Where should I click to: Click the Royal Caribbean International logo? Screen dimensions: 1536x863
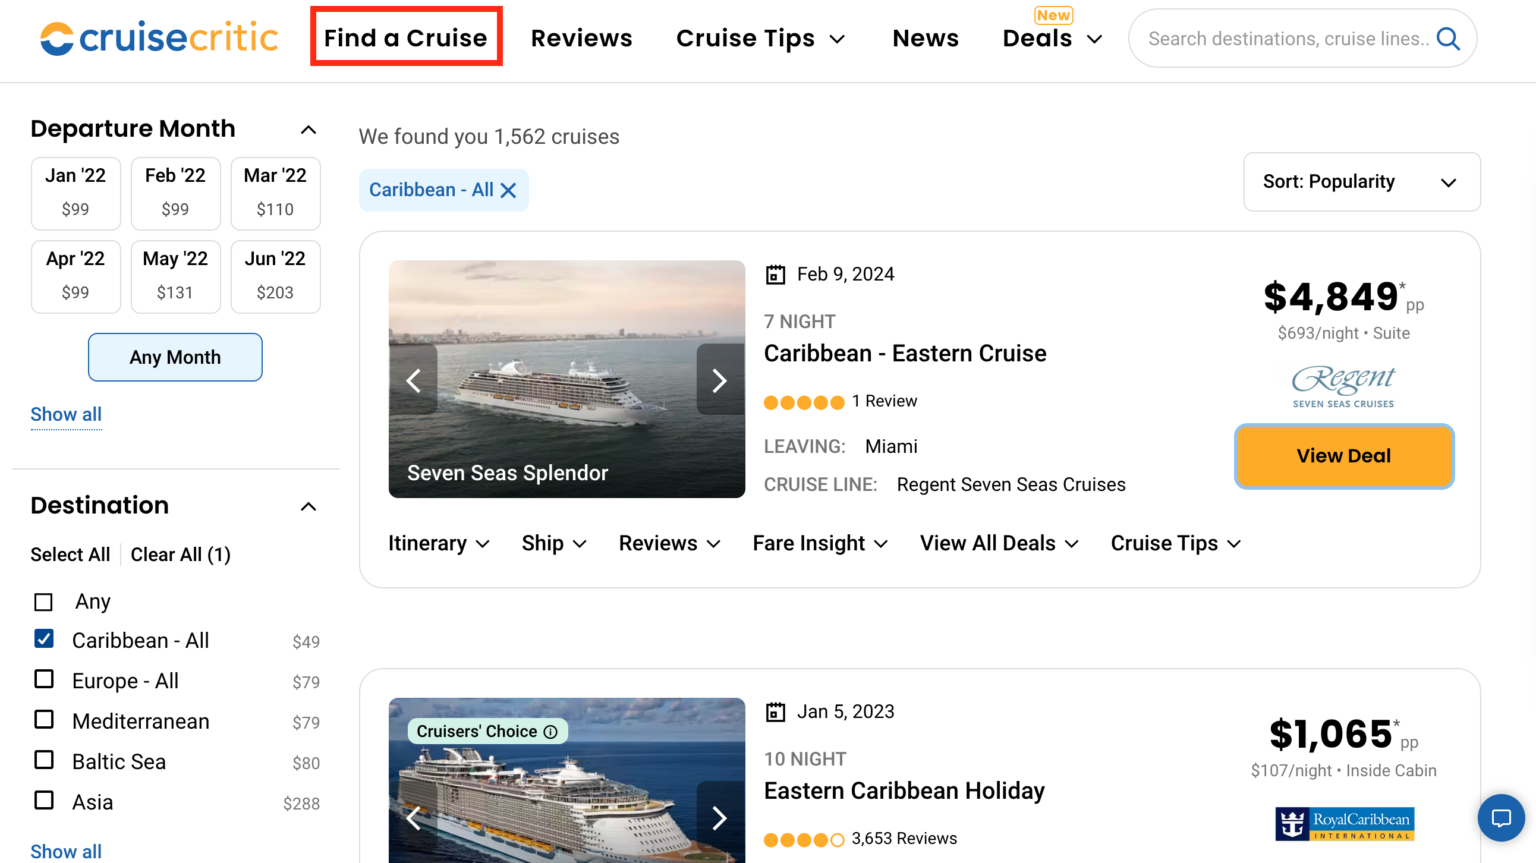pyautogui.click(x=1344, y=824)
